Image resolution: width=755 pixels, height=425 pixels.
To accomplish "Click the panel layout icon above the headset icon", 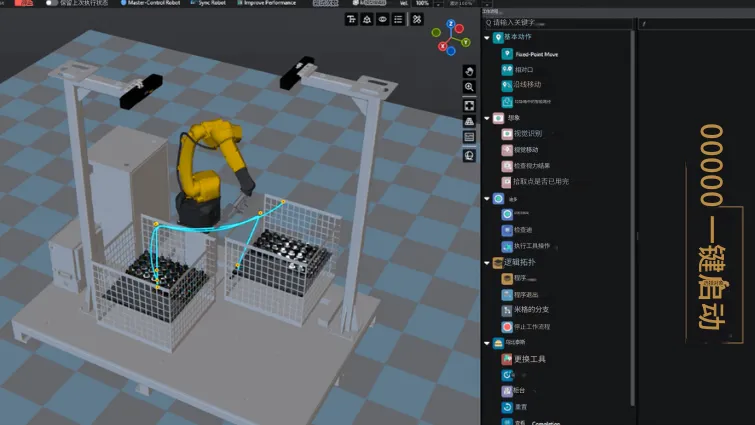I will click(x=469, y=137).
